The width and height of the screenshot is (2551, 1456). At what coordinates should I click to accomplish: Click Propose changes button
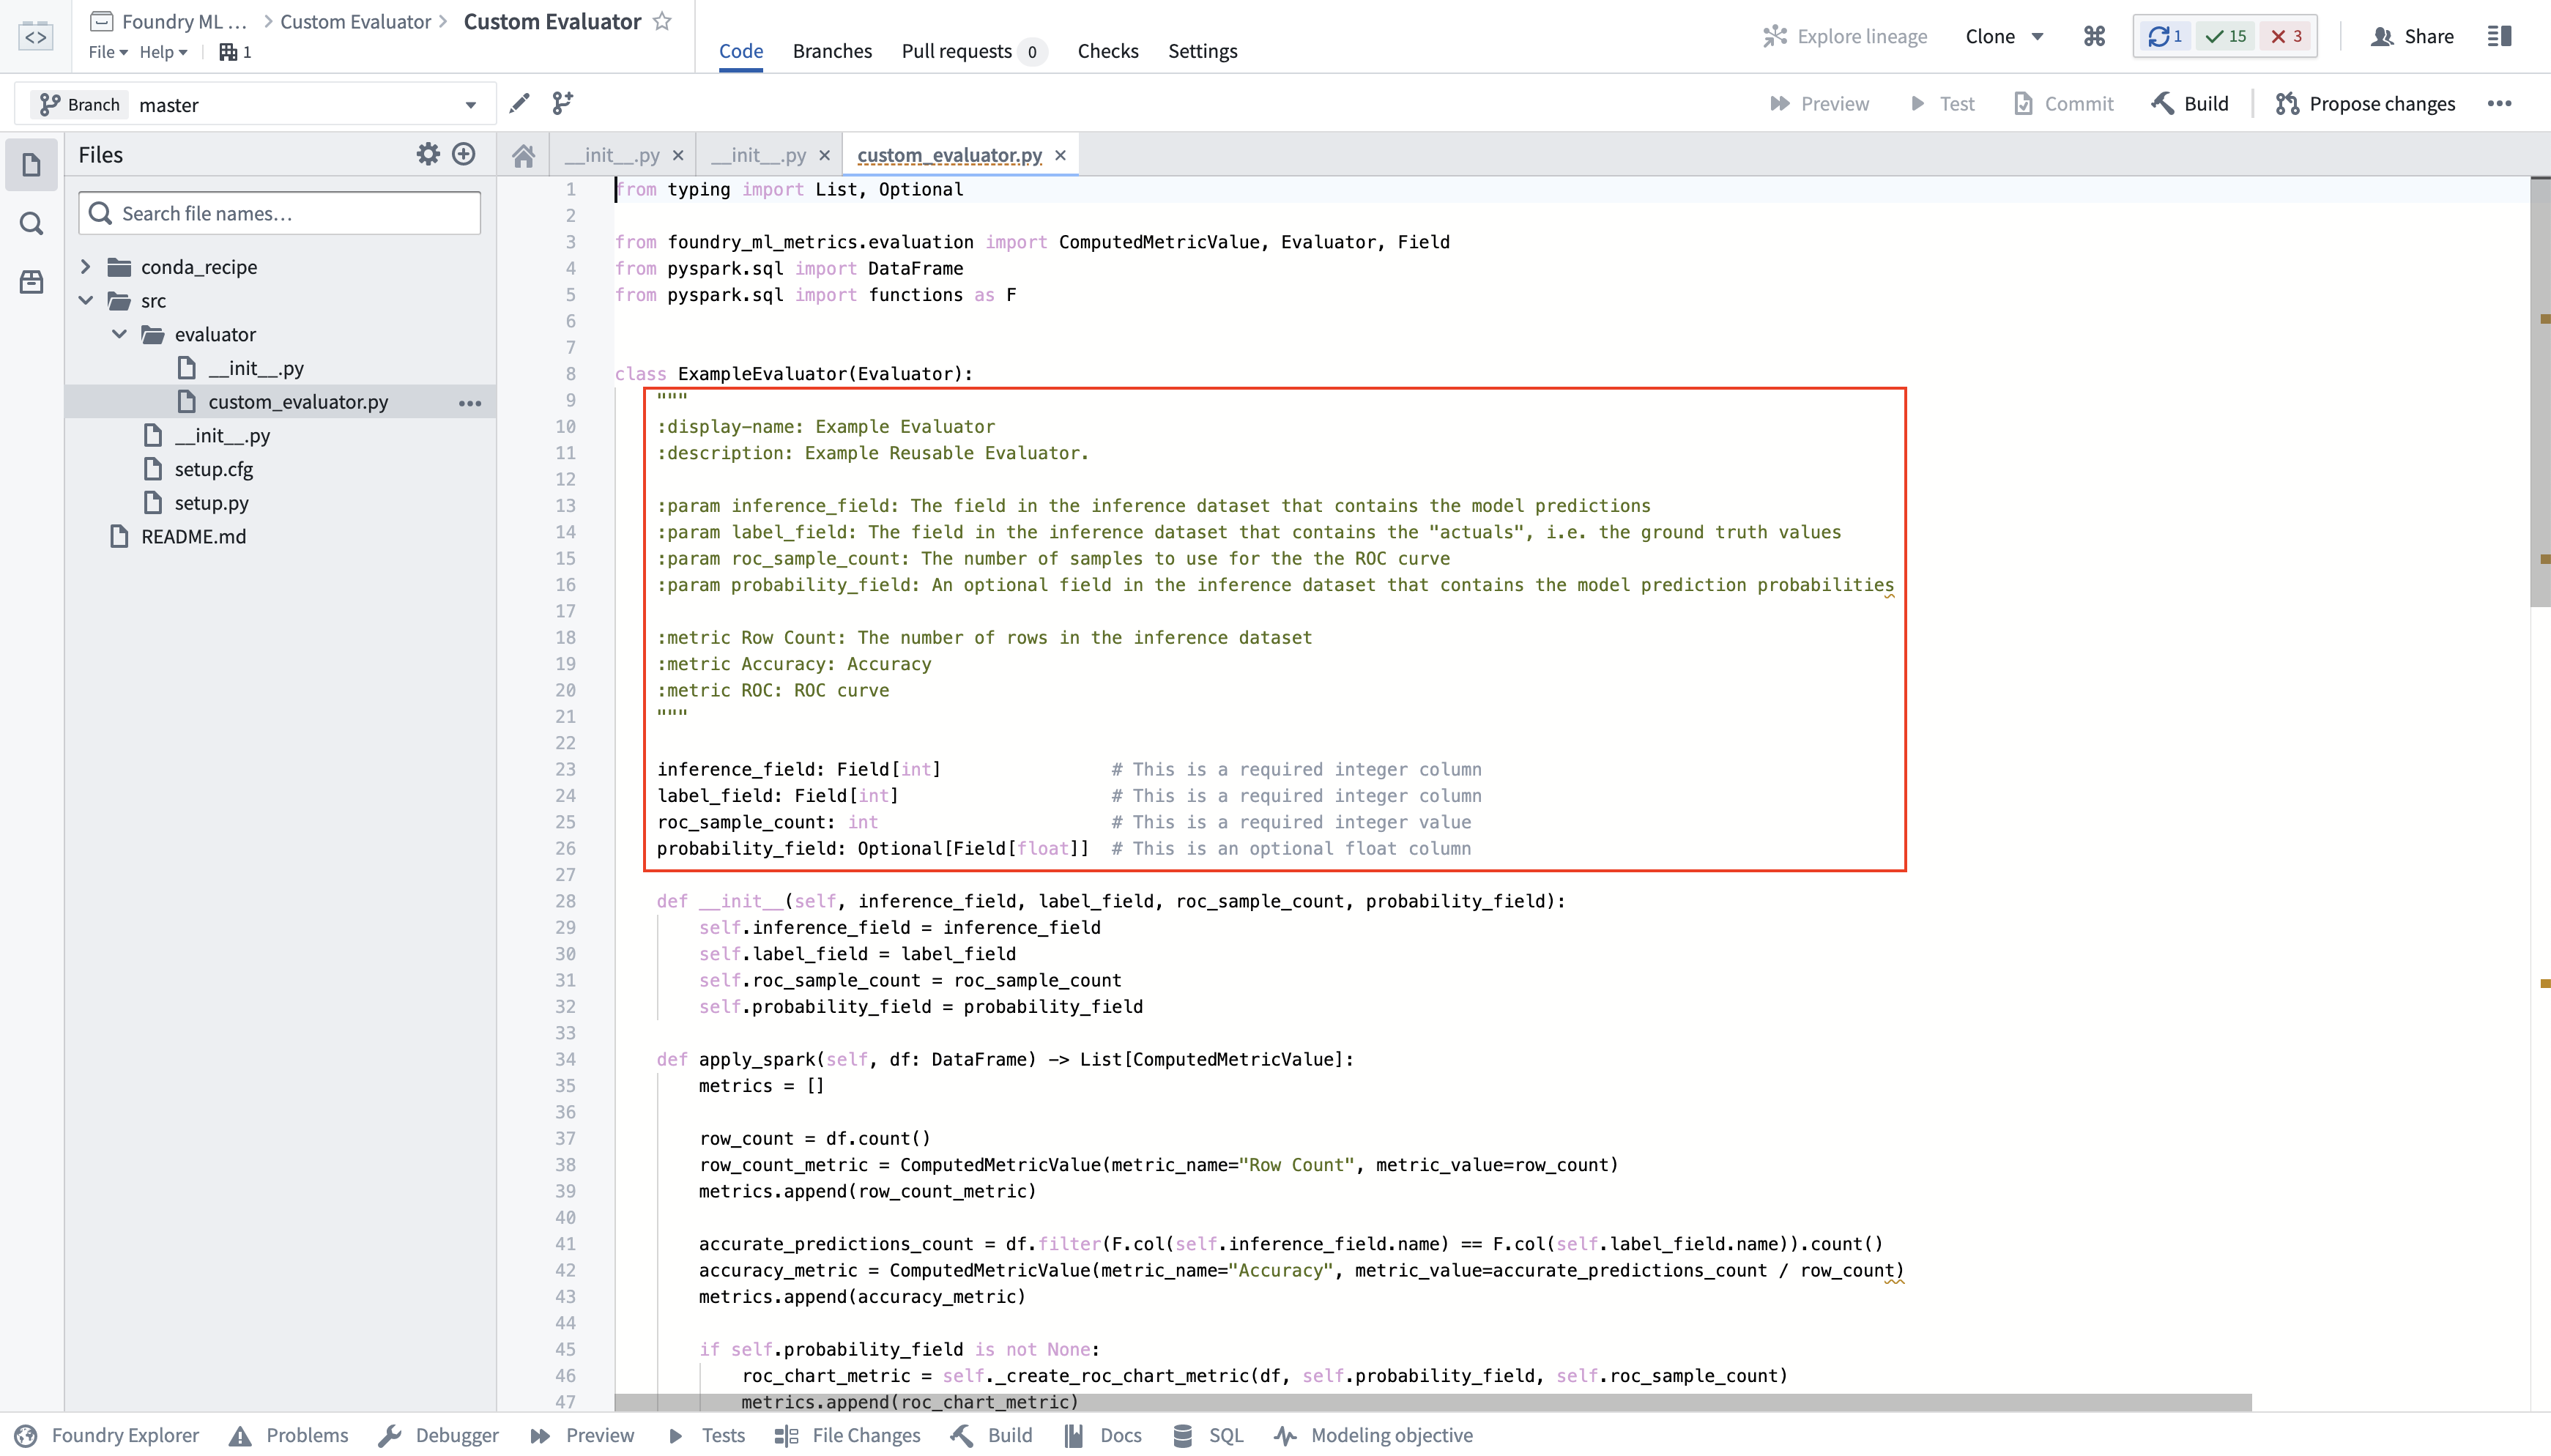click(x=2365, y=104)
